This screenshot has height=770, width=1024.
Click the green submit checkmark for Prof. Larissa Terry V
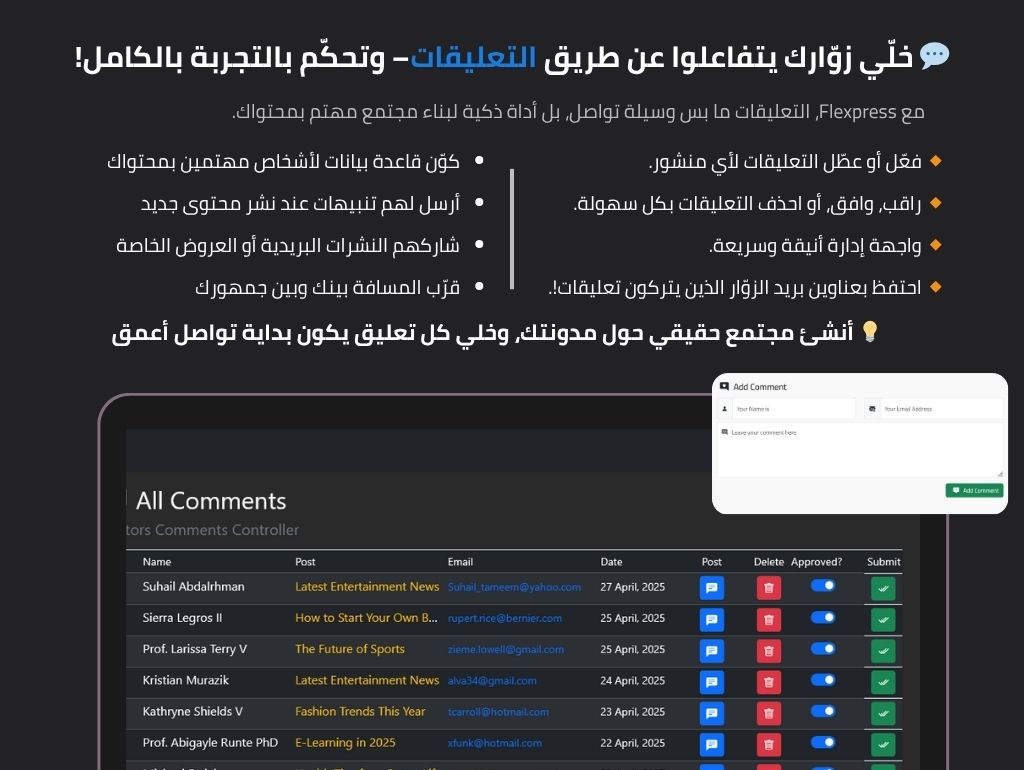(x=882, y=651)
